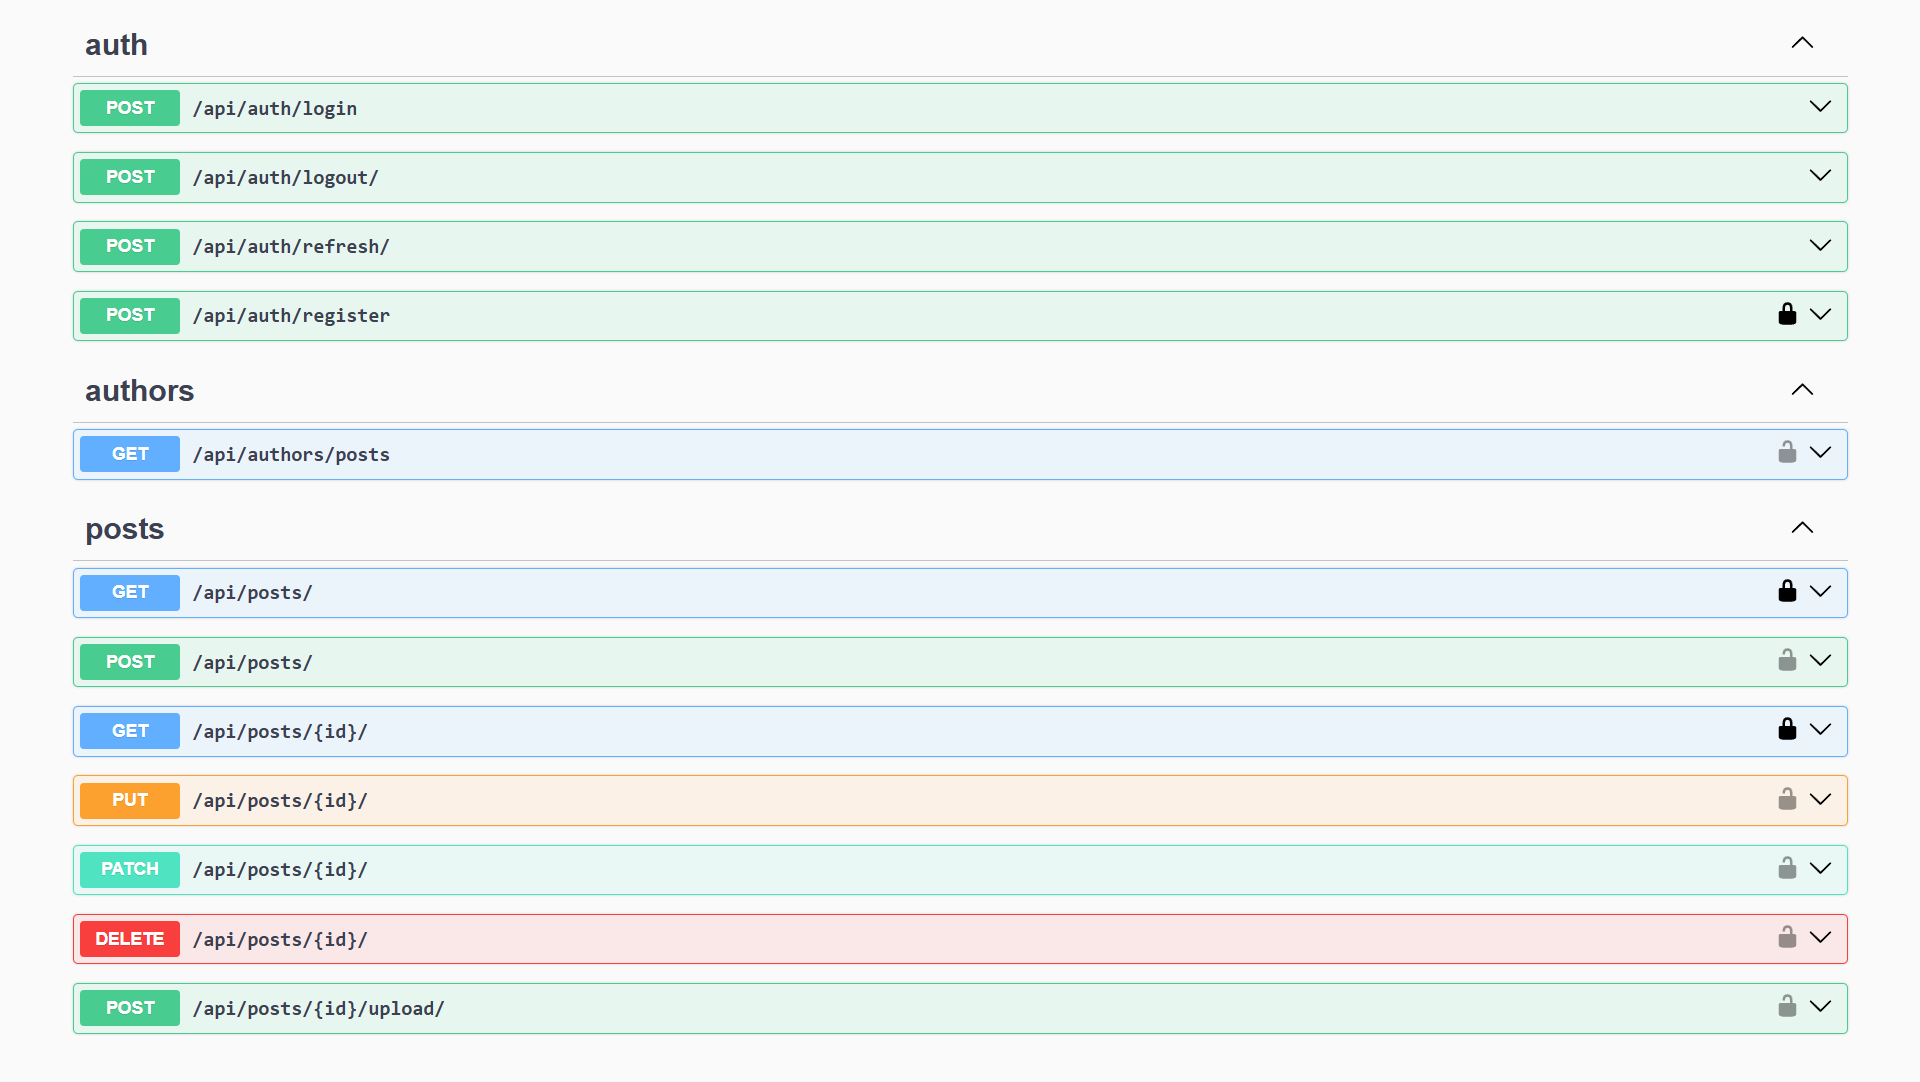The image size is (1920, 1082).
Task: Click the open lock on POST /api/posts/
Action: (1787, 659)
